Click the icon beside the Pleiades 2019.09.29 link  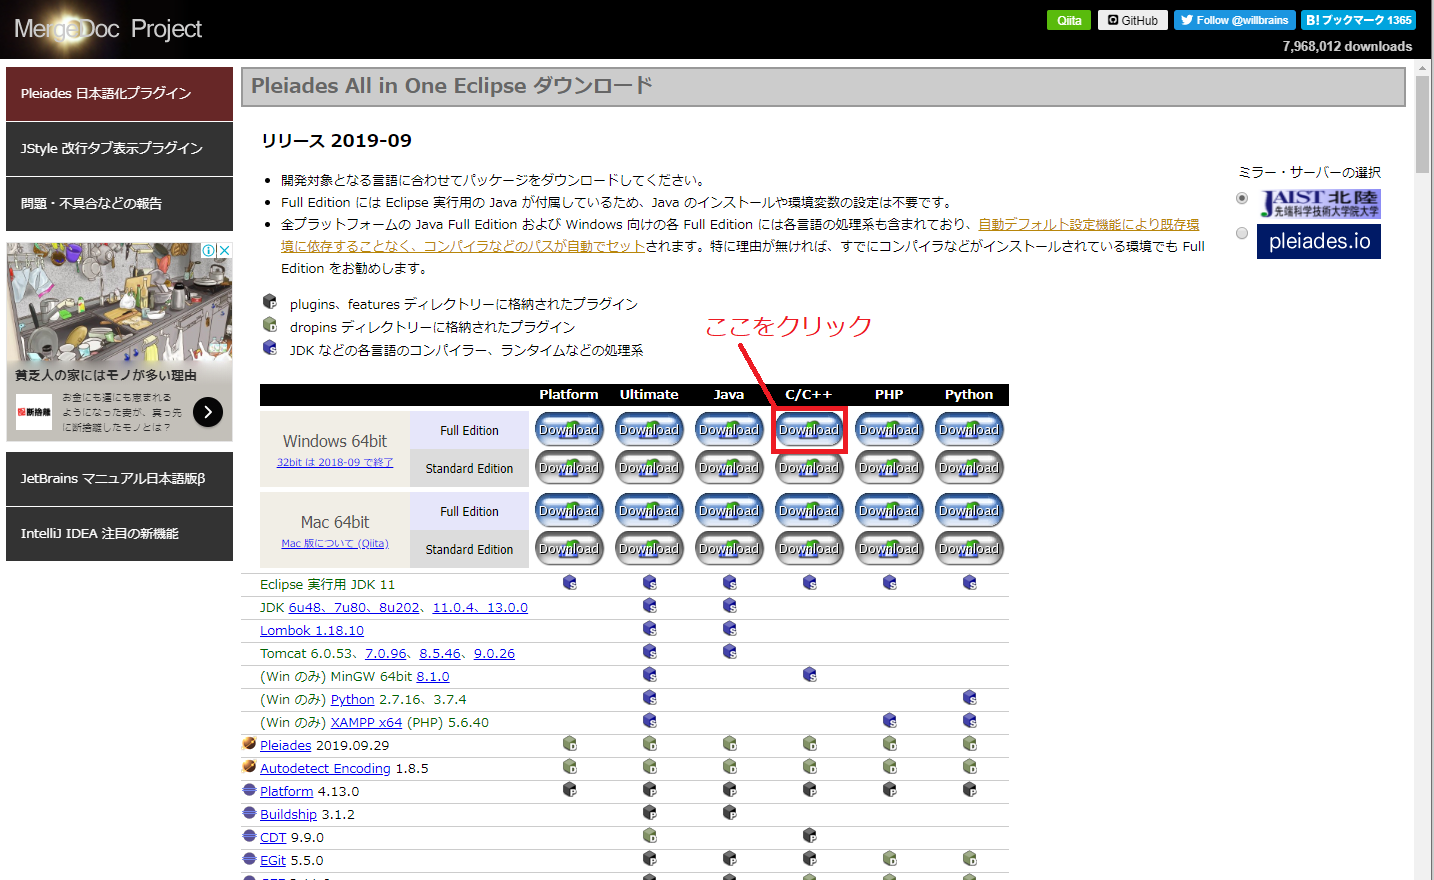(249, 744)
